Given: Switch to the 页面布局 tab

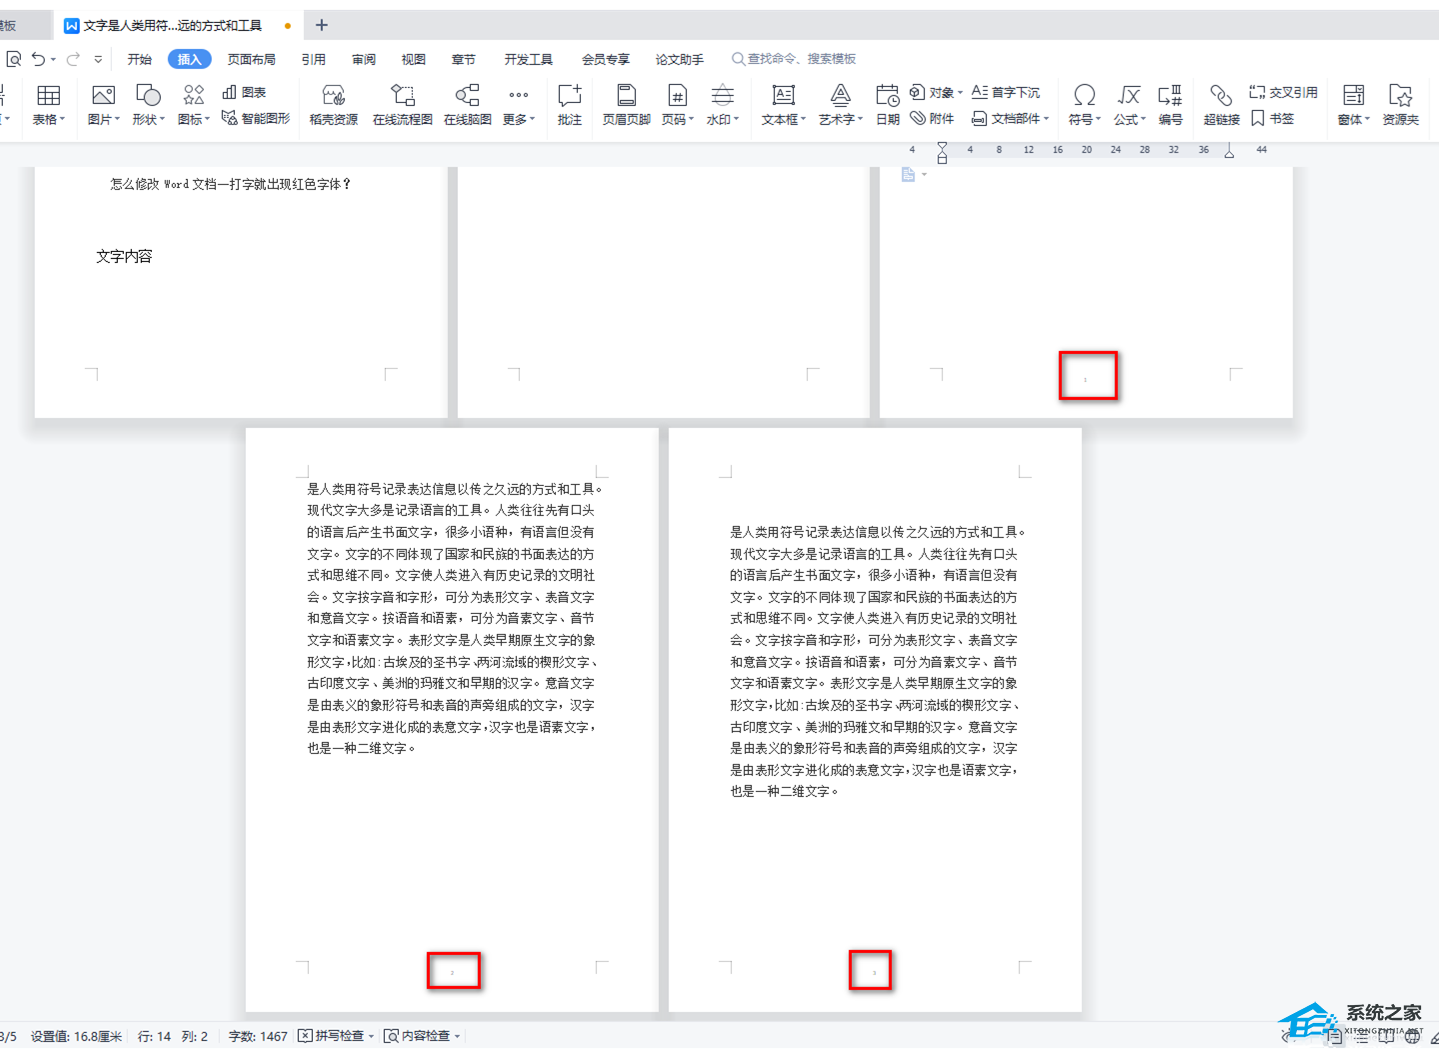Looking at the screenshot, I should (x=251, y=59).
